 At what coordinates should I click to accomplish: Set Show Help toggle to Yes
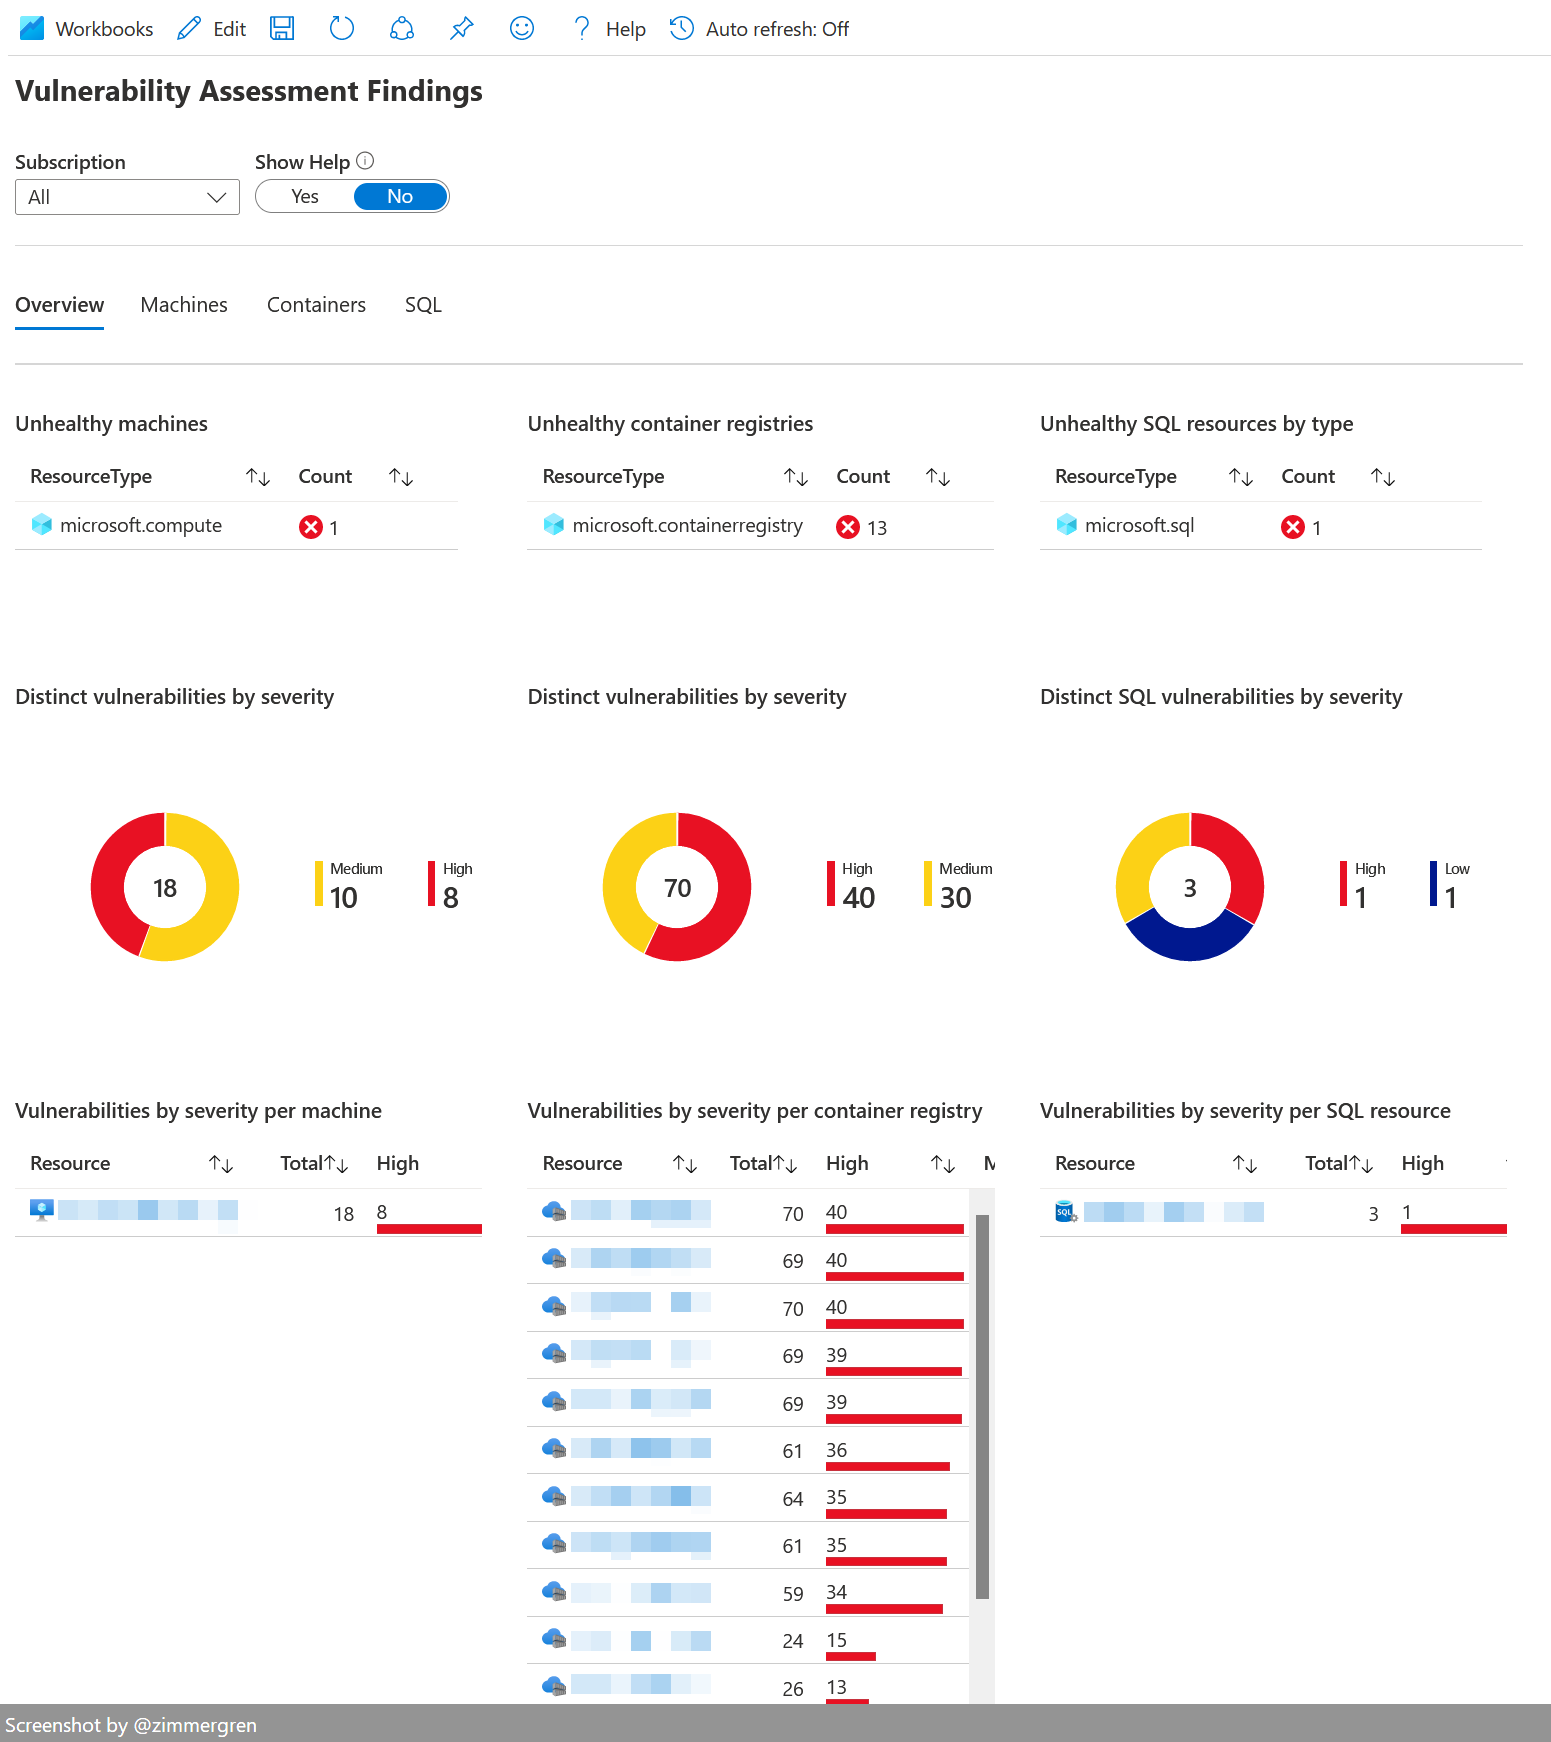(x=305, y=197)
